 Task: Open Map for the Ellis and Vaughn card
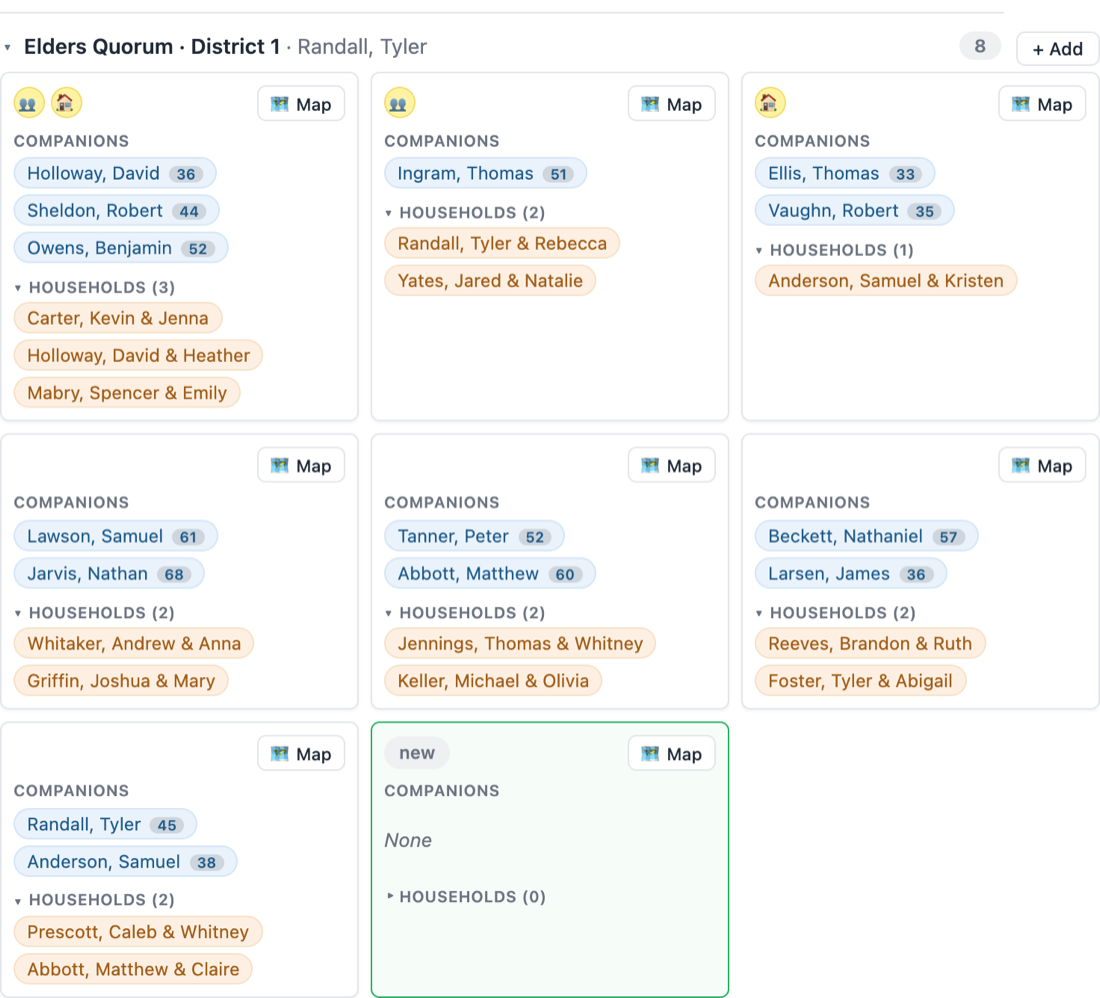point(1042,104)
